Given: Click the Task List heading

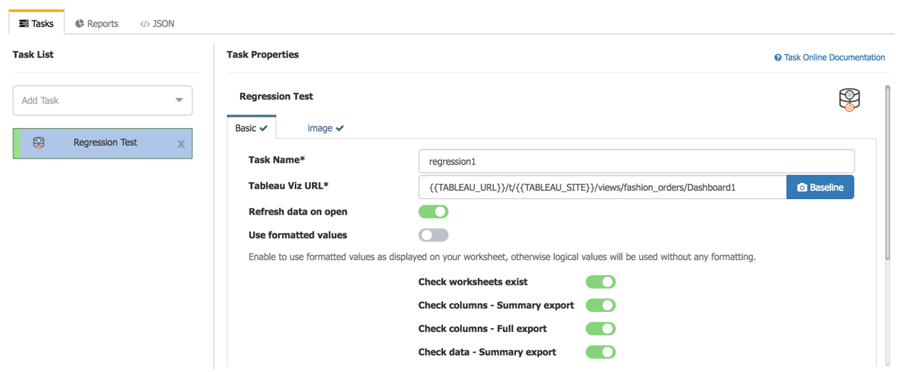Looking at the screenshot, I should [33, 55].
